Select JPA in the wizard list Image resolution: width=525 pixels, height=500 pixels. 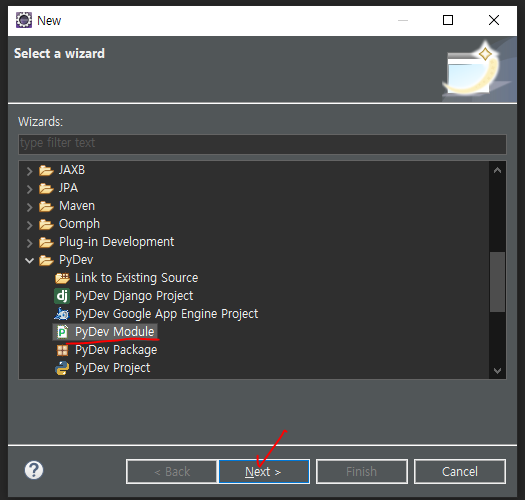pos(68,188)
